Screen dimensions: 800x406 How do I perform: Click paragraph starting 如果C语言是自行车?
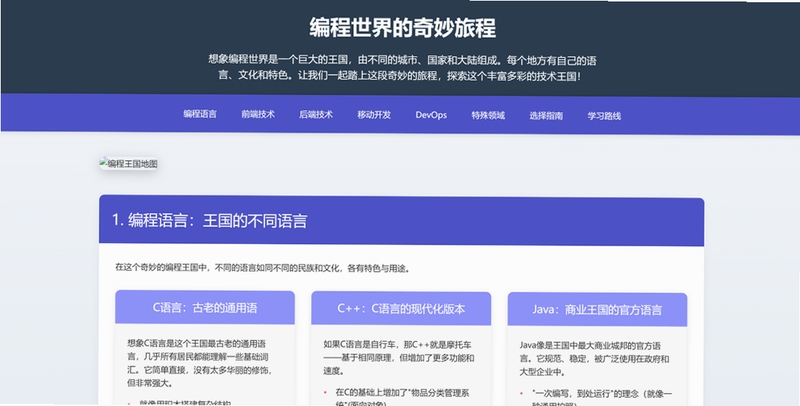coord(399,358)
